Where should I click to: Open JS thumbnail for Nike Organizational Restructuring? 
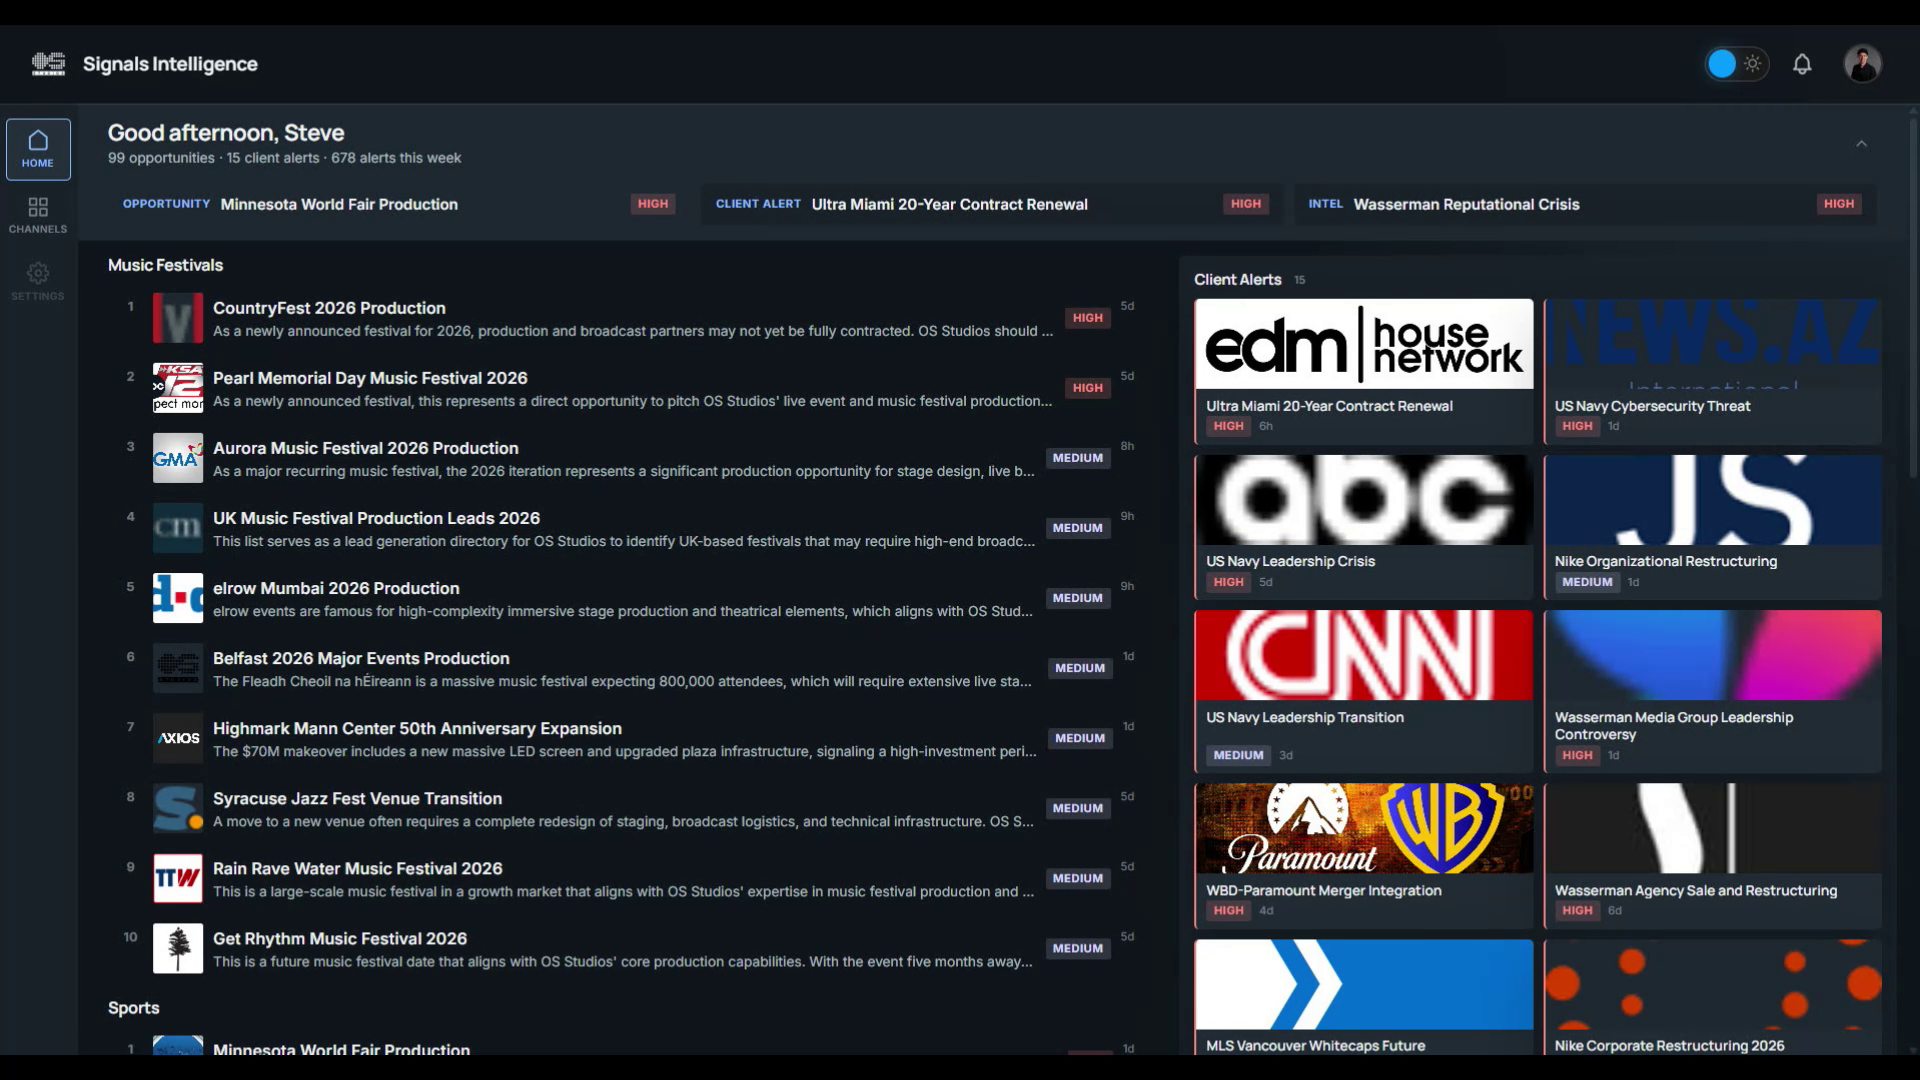[1712, 500]
